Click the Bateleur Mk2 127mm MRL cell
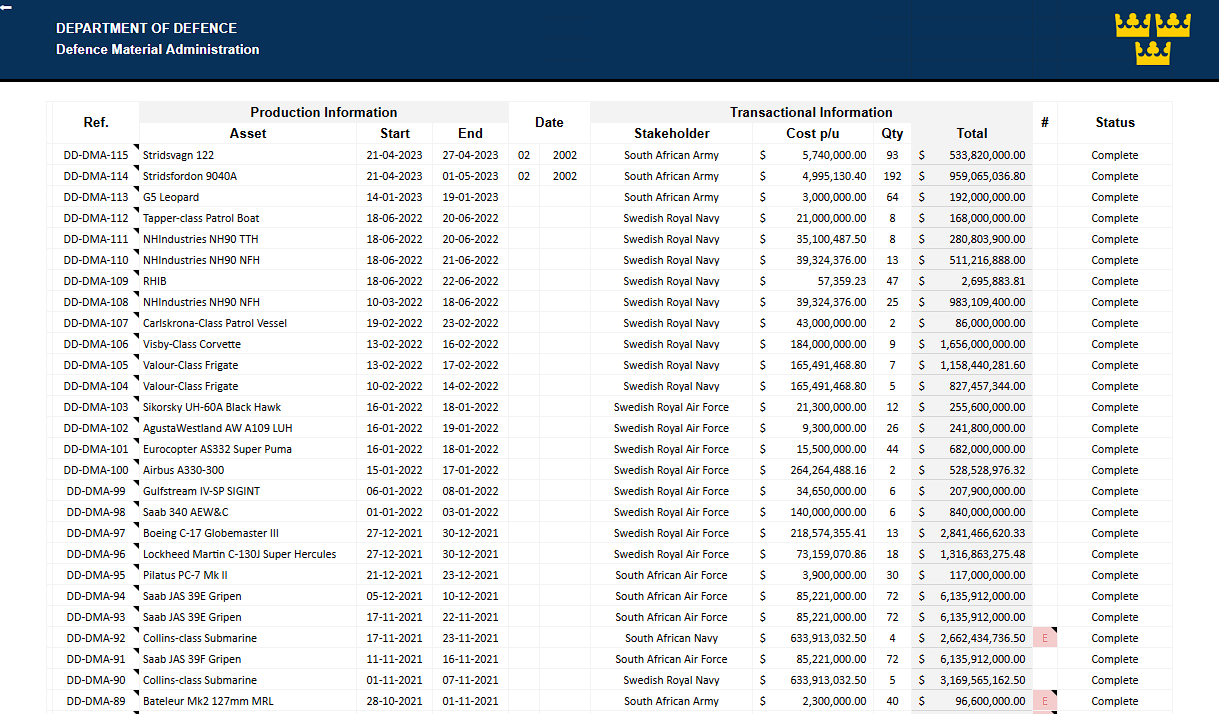The height and width of the screenshot is (714, 1219). click(x=248, y=701)
